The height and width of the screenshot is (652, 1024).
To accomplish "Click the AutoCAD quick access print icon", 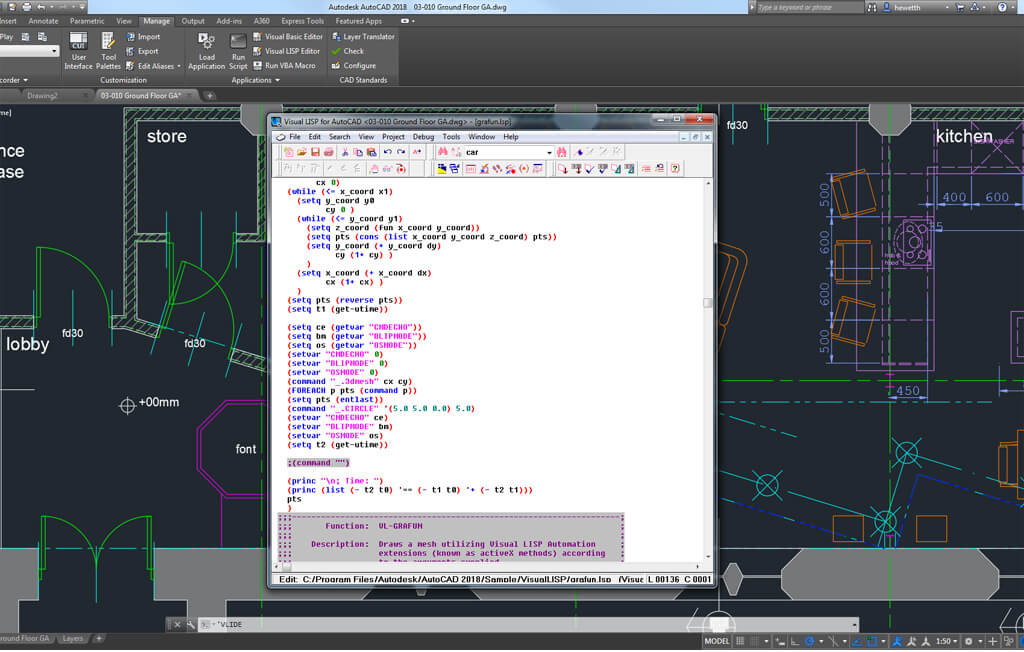I will click(27, 7).
